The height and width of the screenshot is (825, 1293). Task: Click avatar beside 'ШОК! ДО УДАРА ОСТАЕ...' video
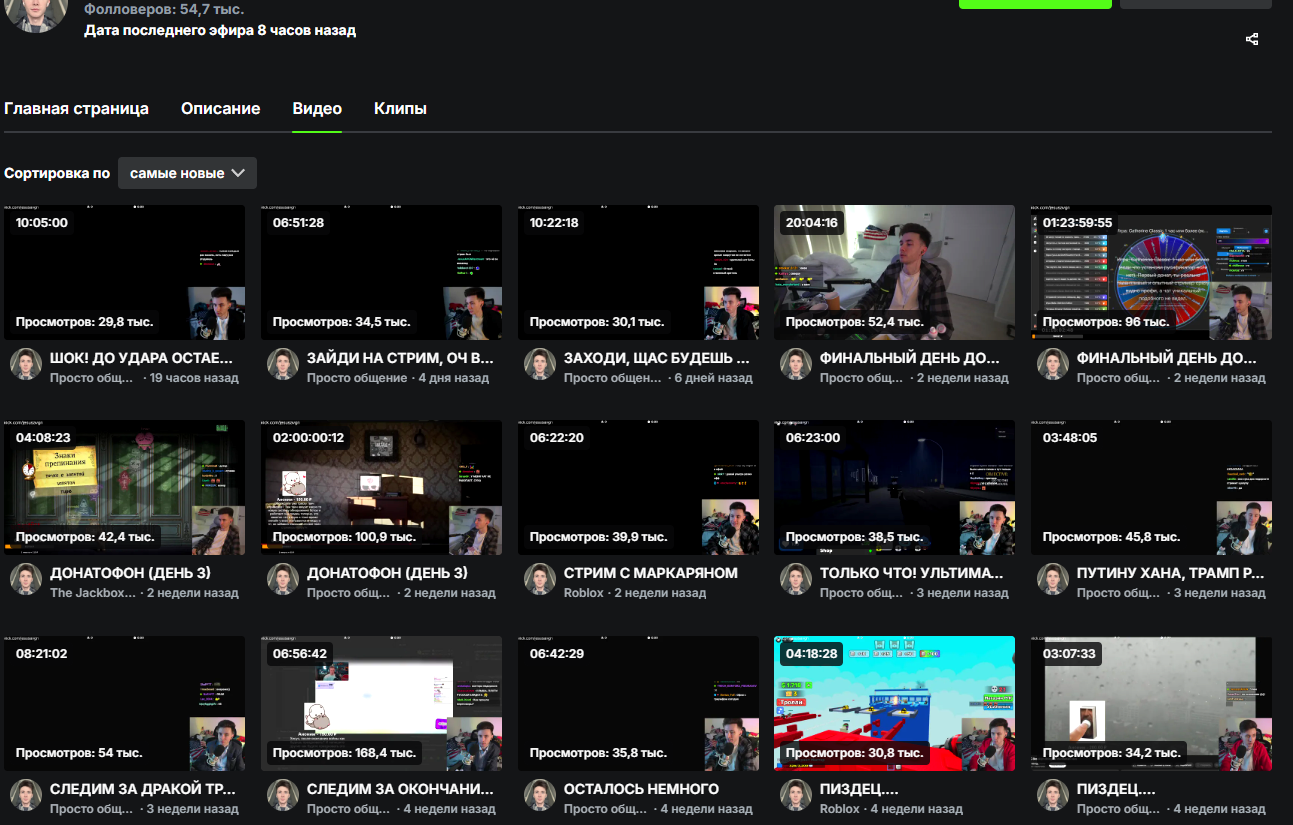coord(26,364)
